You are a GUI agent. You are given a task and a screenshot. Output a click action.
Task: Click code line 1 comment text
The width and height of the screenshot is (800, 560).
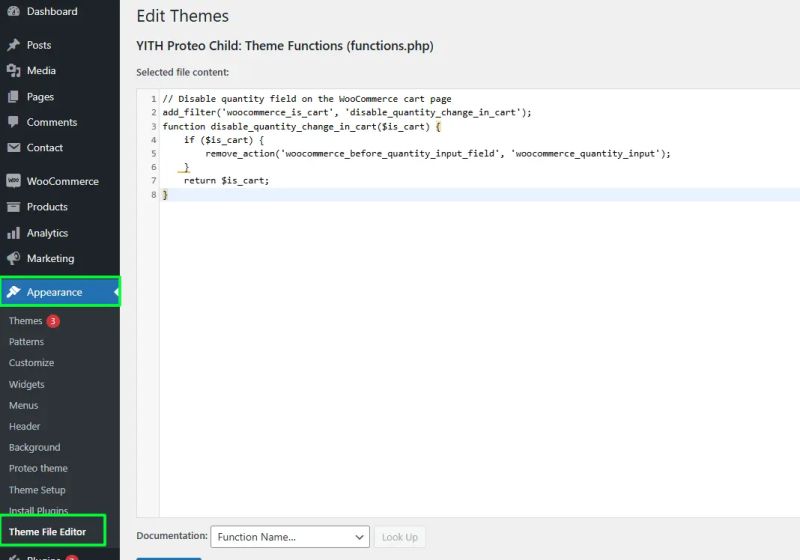tap(307, 98)
